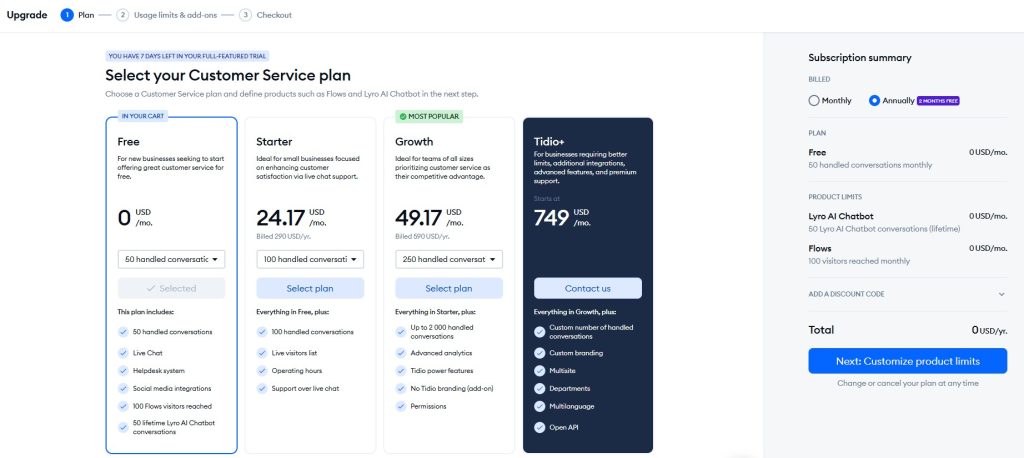This screenshot has width=1024, height=458.
Task: Click the check icon beside Live visitors list
Action: 262,351
